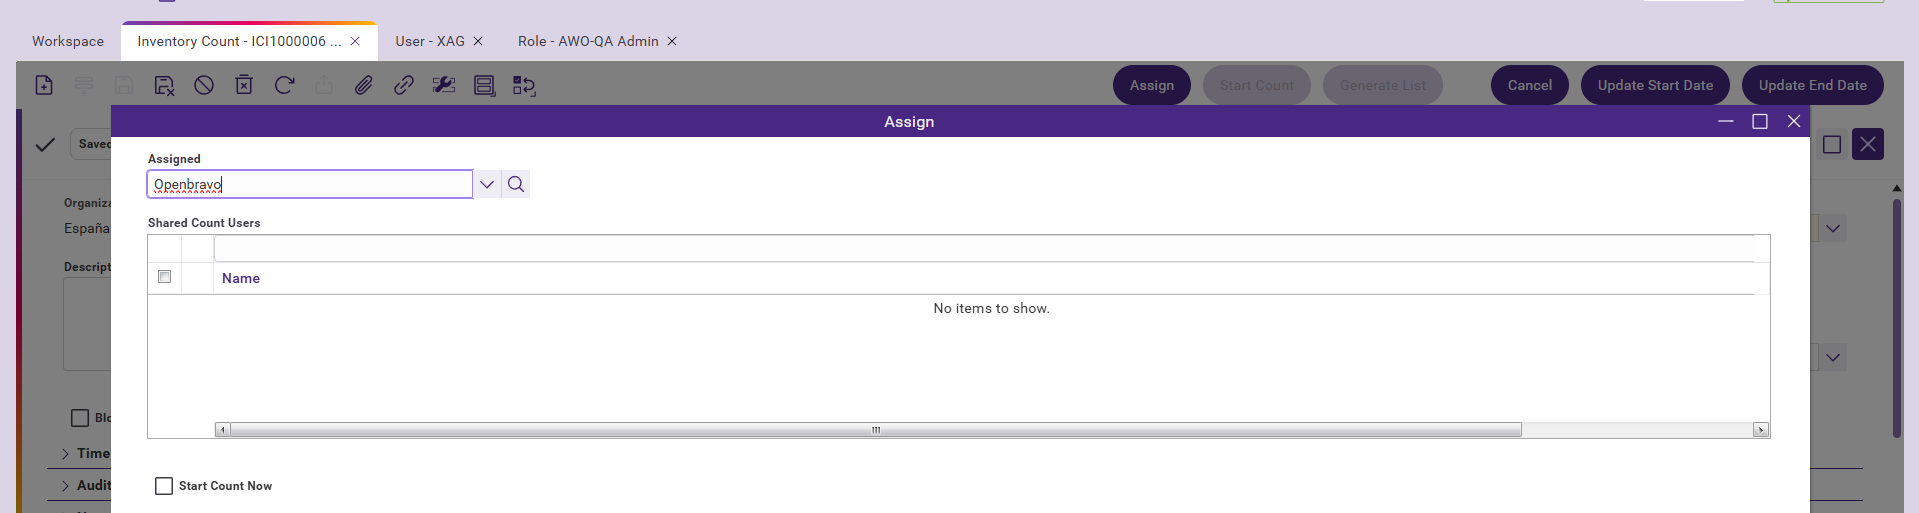Enable the Start Count Now checkbox
1919x513 pixels.
[164, 486]
